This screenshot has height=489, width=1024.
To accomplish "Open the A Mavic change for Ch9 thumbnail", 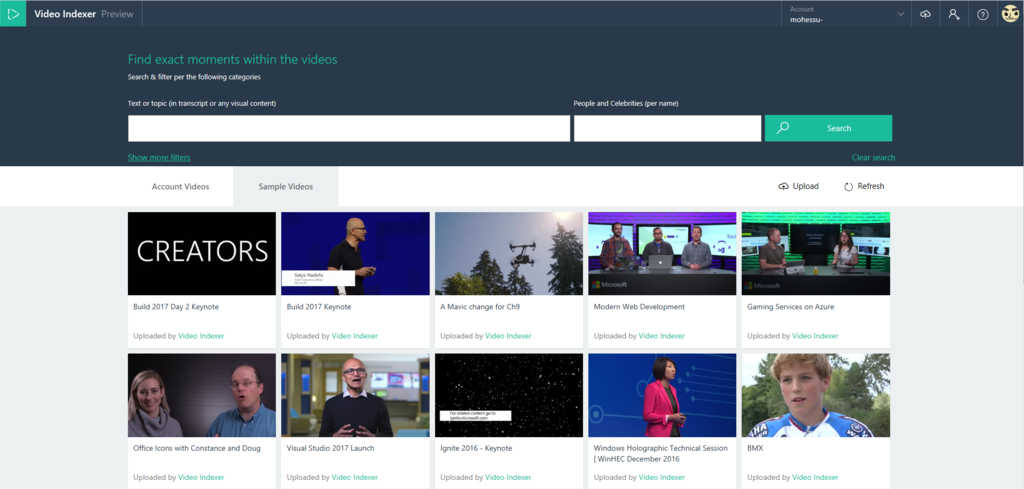I will click(x=509, y=253).
